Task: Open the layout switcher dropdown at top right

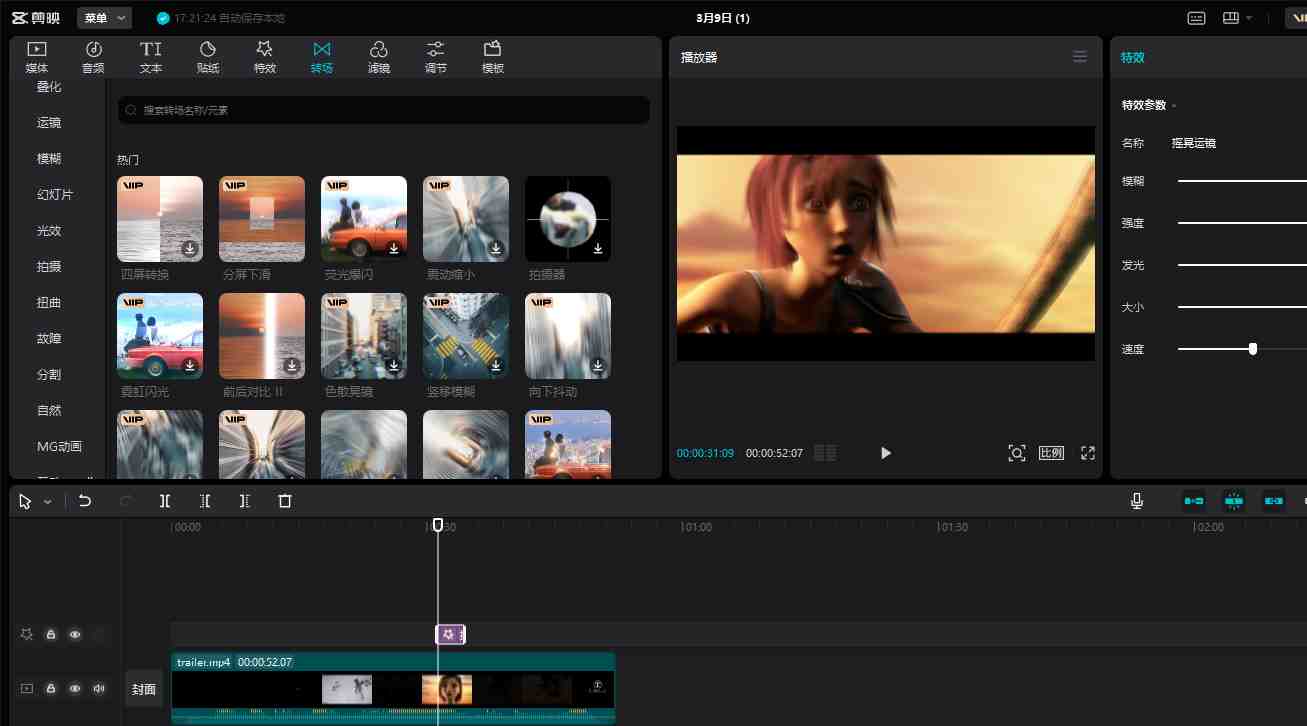Action: pyautogui.click(x=1237, y=17)
